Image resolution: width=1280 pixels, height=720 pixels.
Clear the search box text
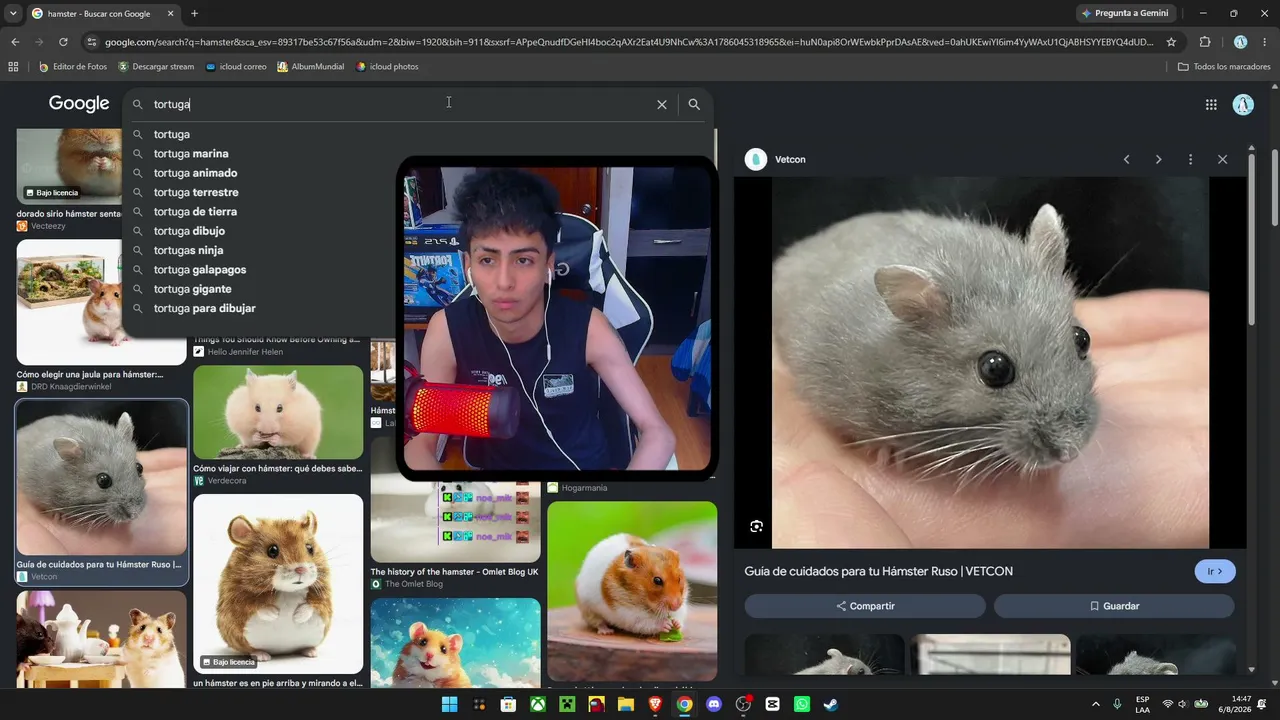pos(662,104)
